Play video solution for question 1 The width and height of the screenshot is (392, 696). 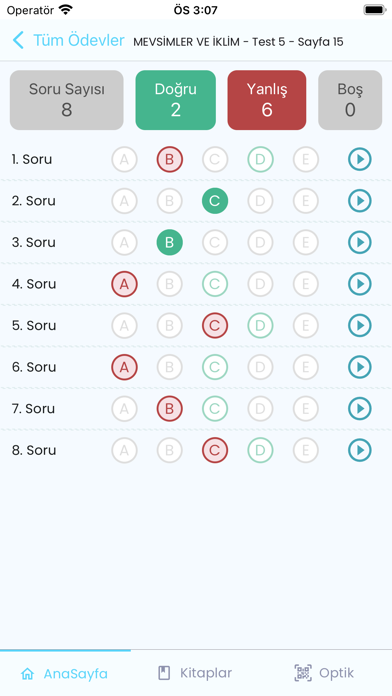click(359, 159)
